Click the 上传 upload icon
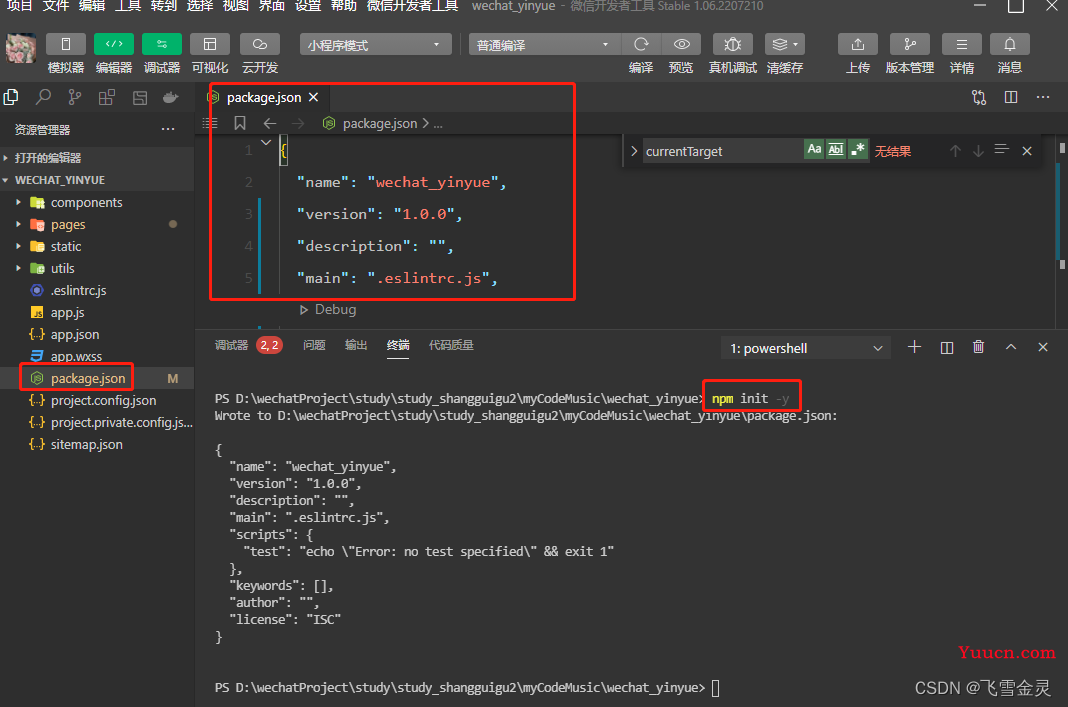 click(x=857, y=44)
